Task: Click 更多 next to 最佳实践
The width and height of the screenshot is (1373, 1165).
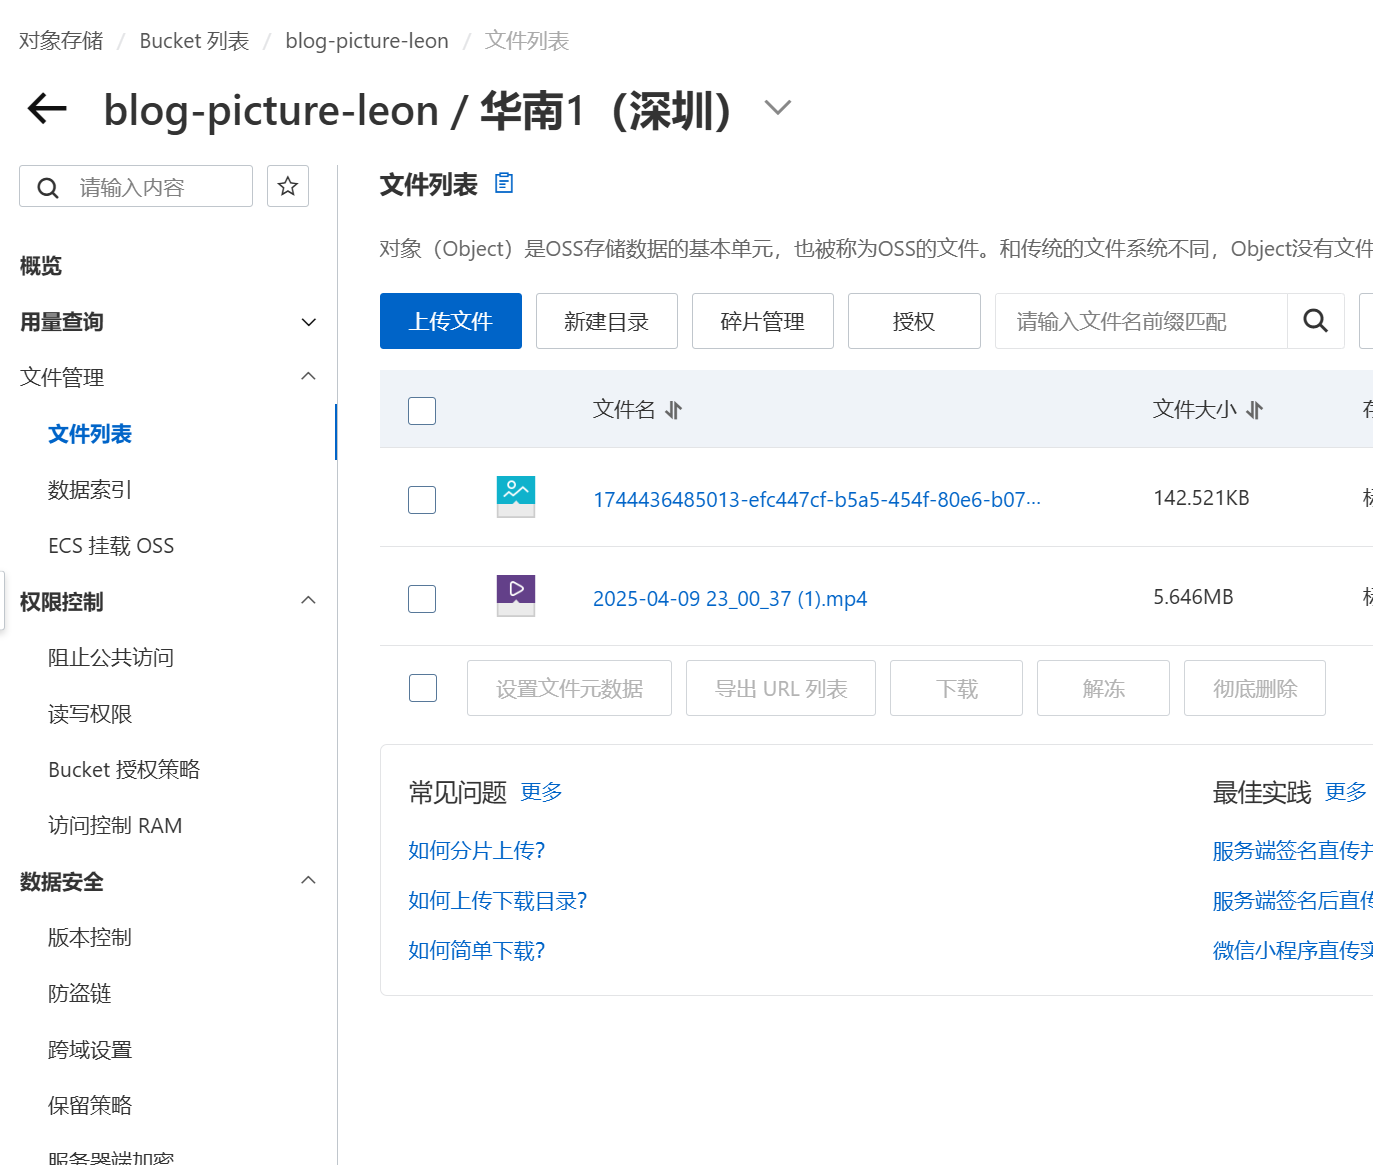Action: point(1346,792)
